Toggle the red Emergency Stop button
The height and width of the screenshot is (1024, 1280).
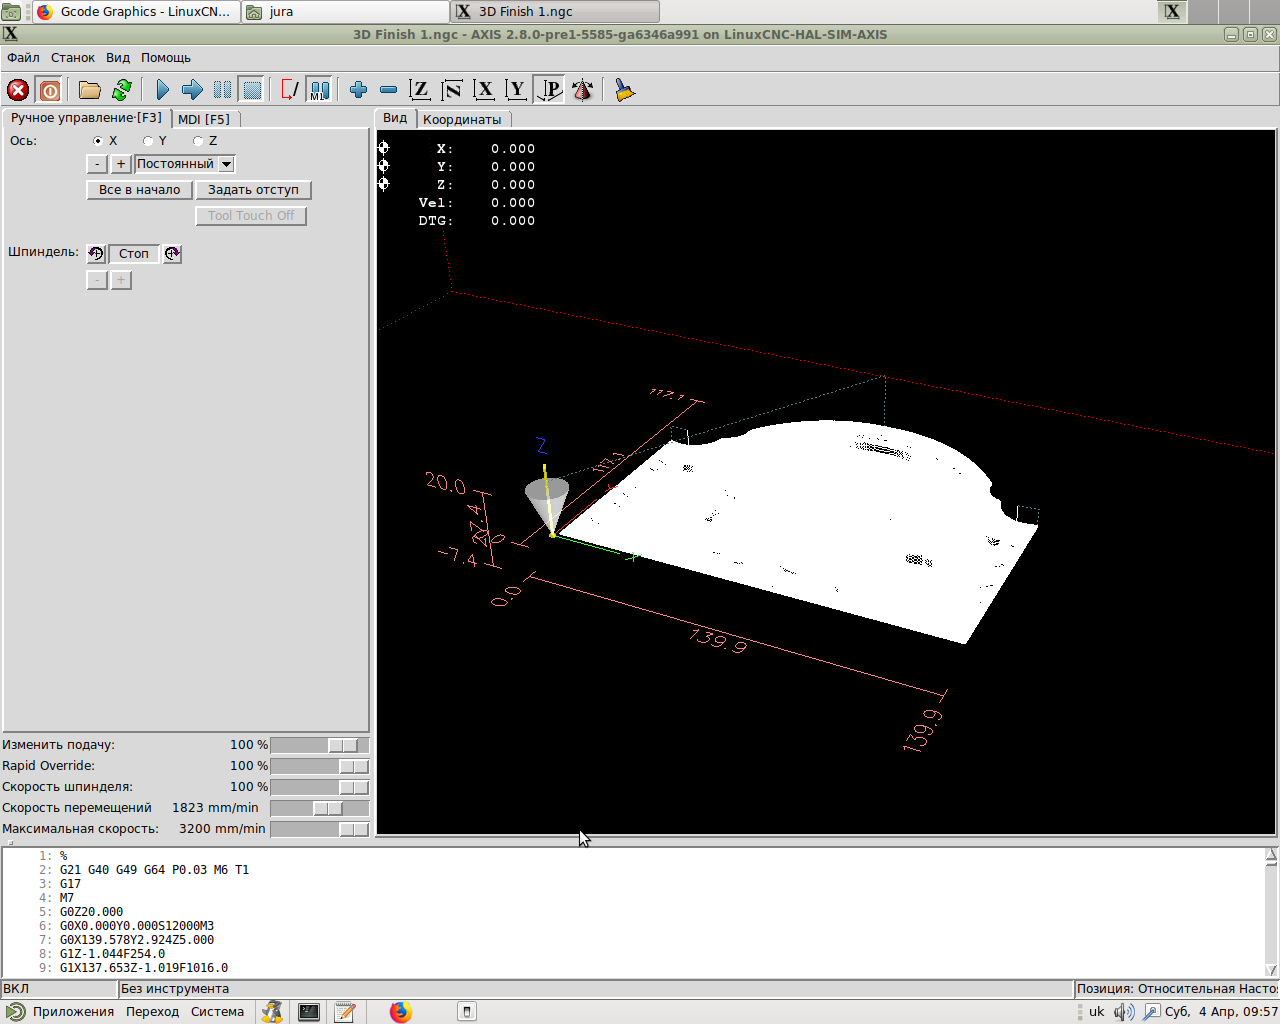coord(18,90)
